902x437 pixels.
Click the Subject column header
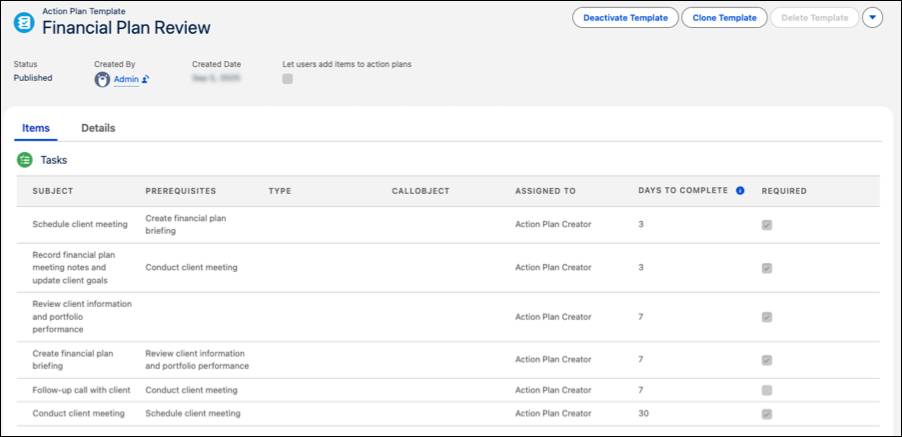53,190
